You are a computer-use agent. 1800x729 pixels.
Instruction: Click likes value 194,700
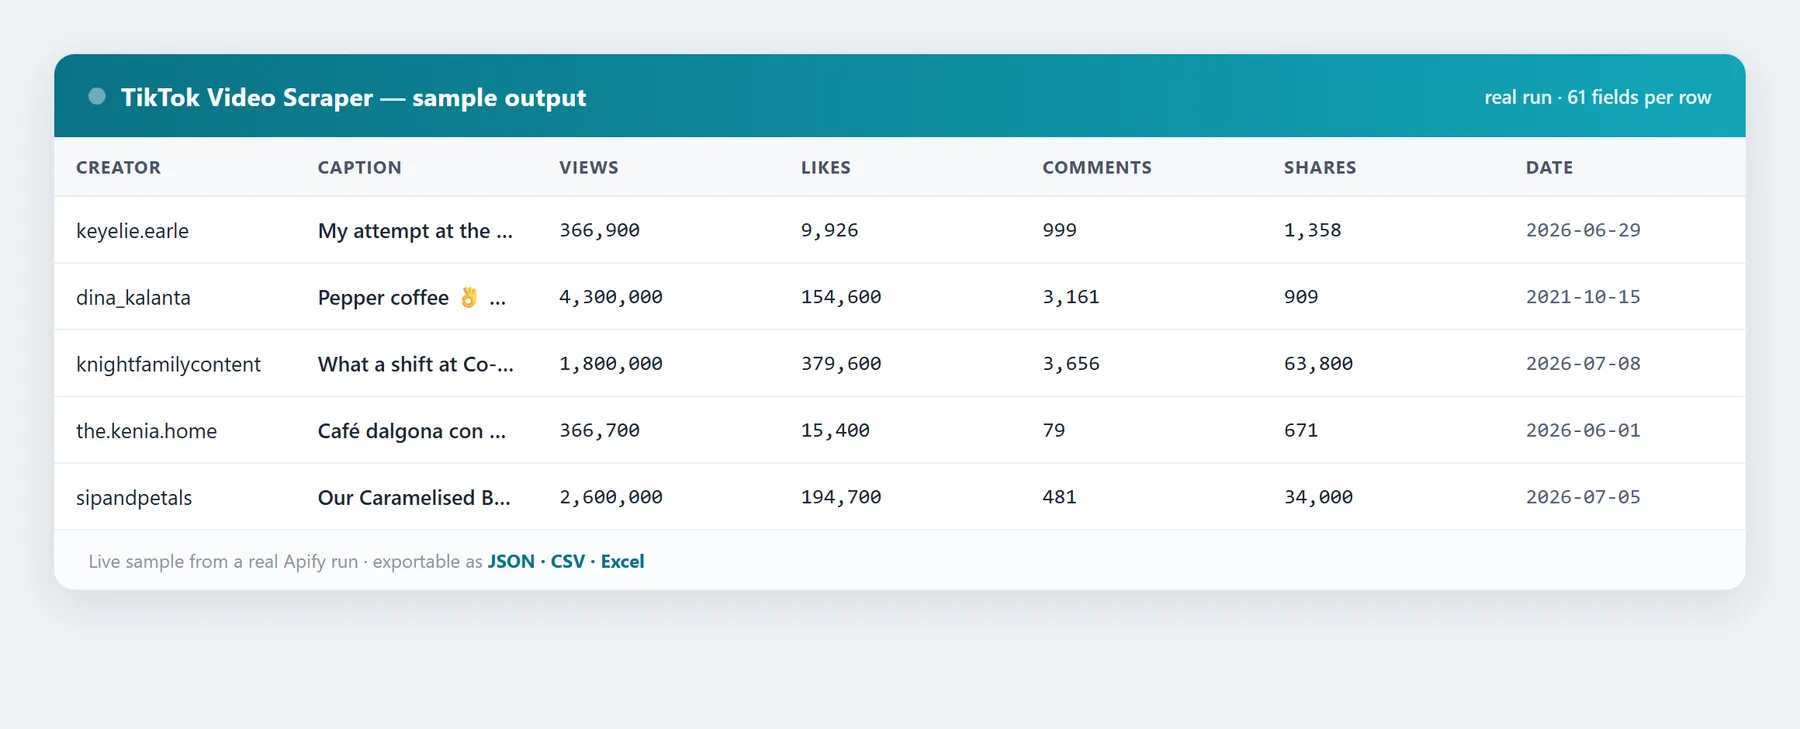(841, 497)
